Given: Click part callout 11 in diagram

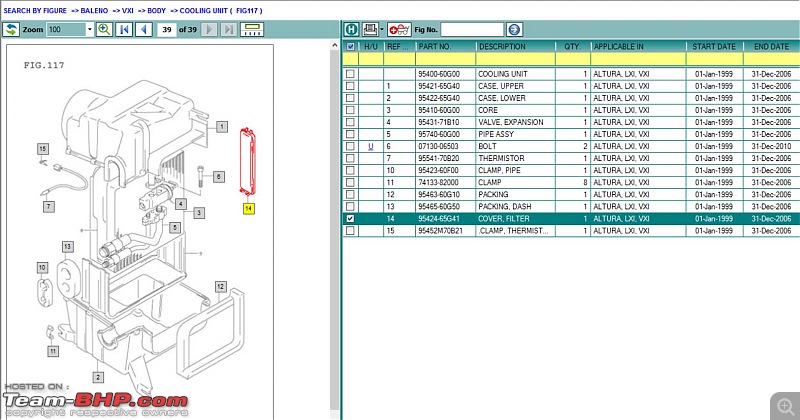Looking at the screenshot, I should click(53, 351).
